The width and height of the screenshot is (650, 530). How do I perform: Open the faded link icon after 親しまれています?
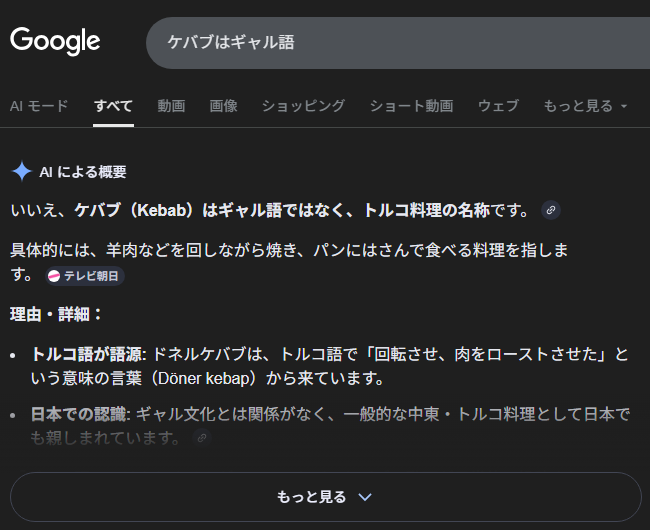[202, 438]
